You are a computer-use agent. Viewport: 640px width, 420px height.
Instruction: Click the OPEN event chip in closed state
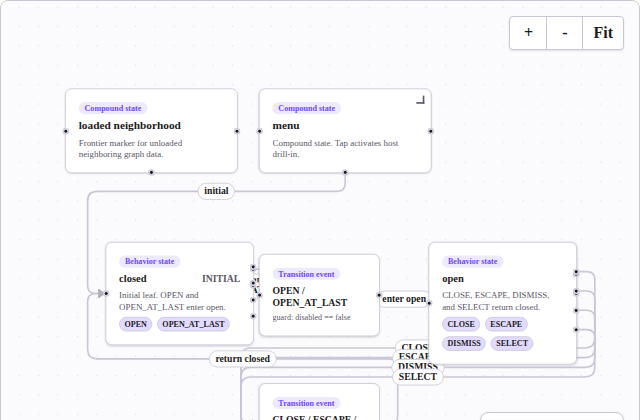[x=136, y=324]
